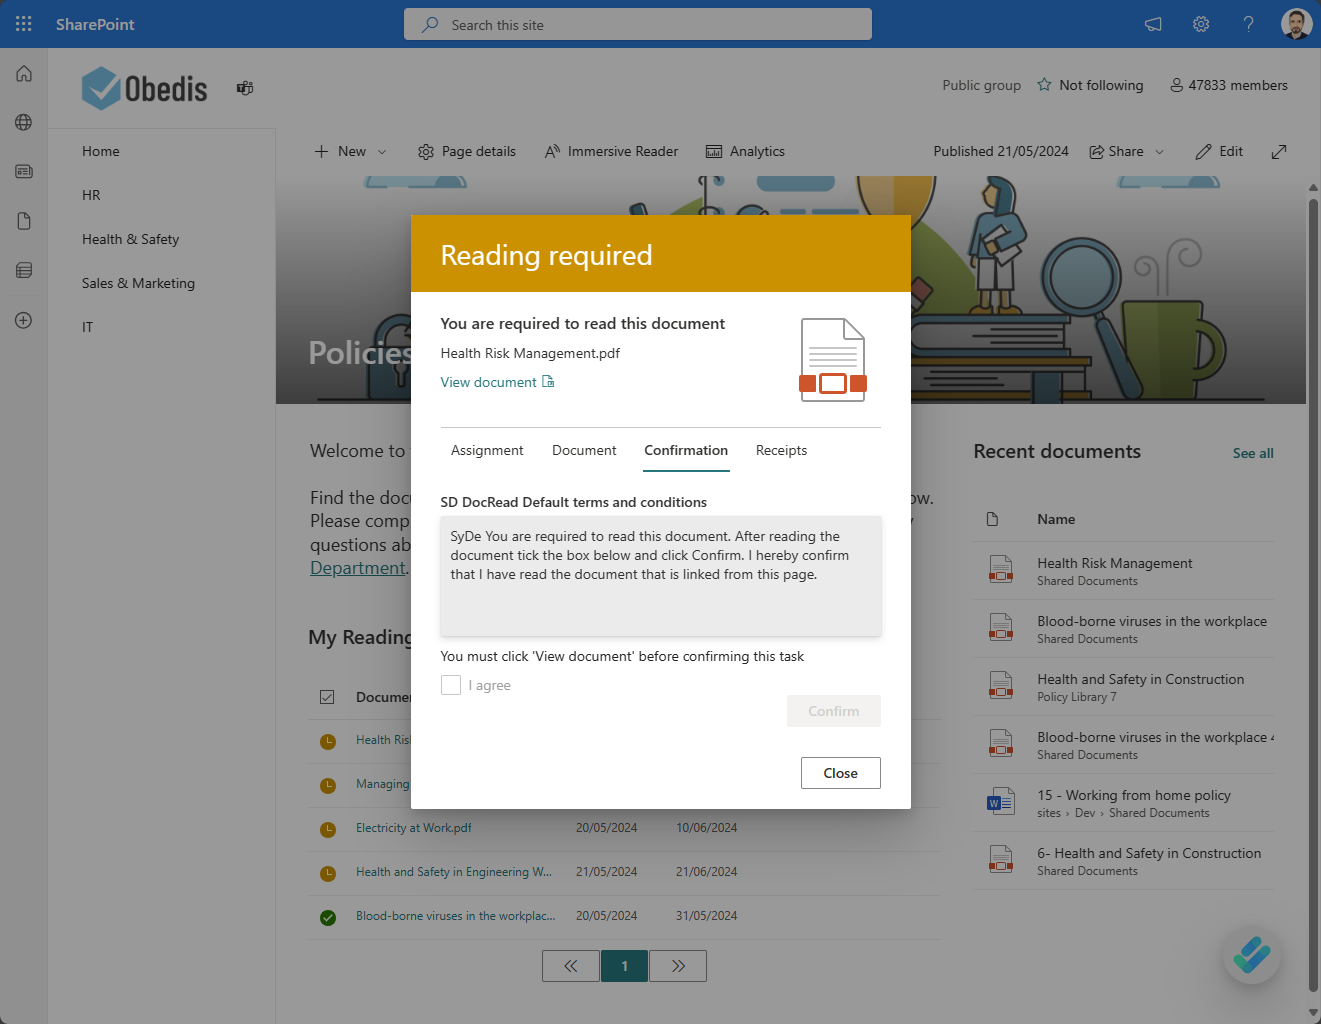The image size is (1321, 1024).
Task: Go to the next page of results
Action: pos(678,966)
